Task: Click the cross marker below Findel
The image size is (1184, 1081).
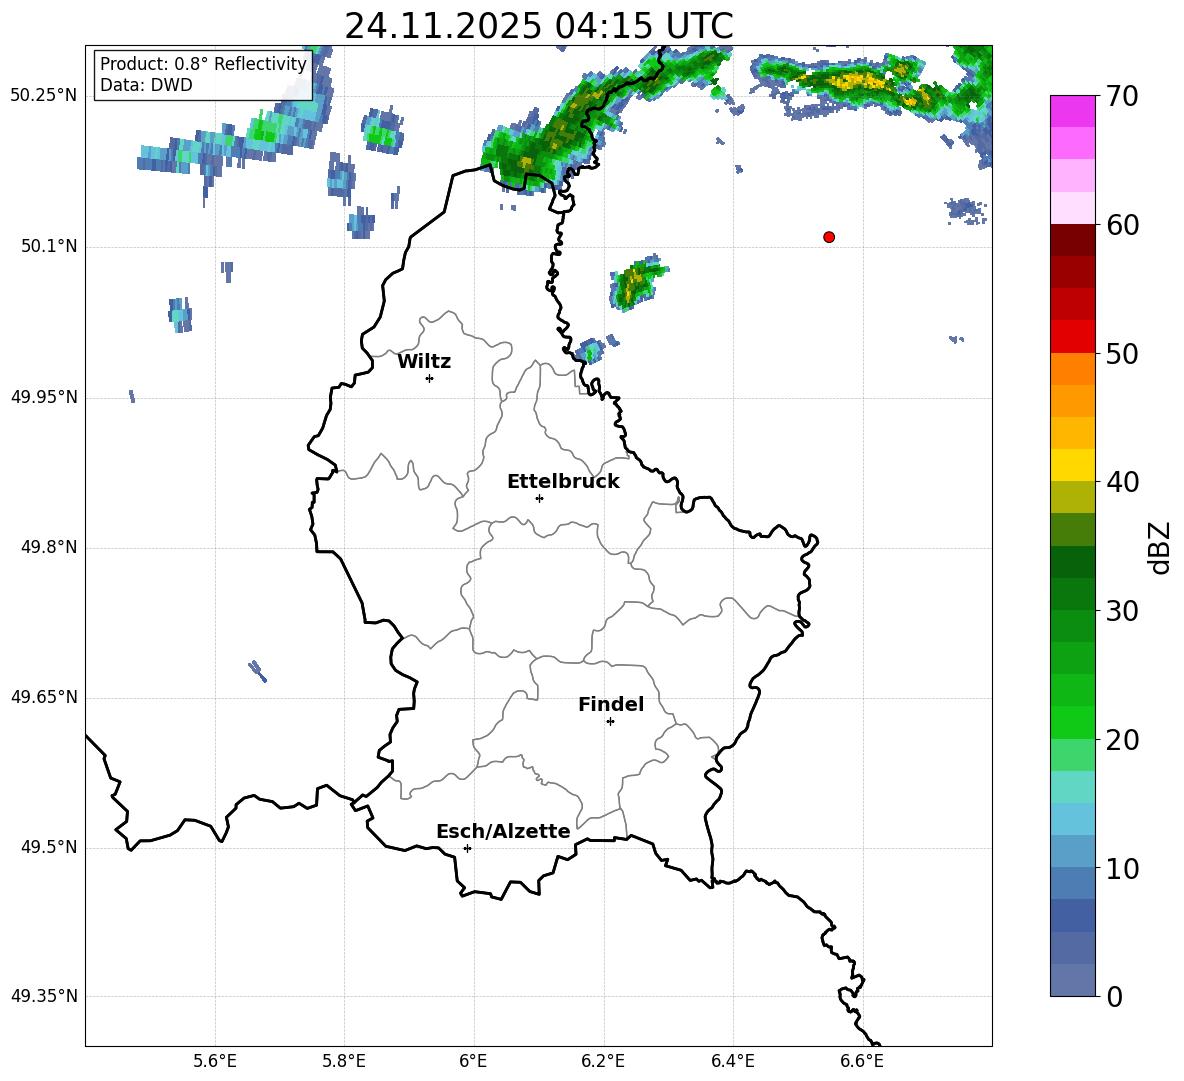Action: pos(610,722)
